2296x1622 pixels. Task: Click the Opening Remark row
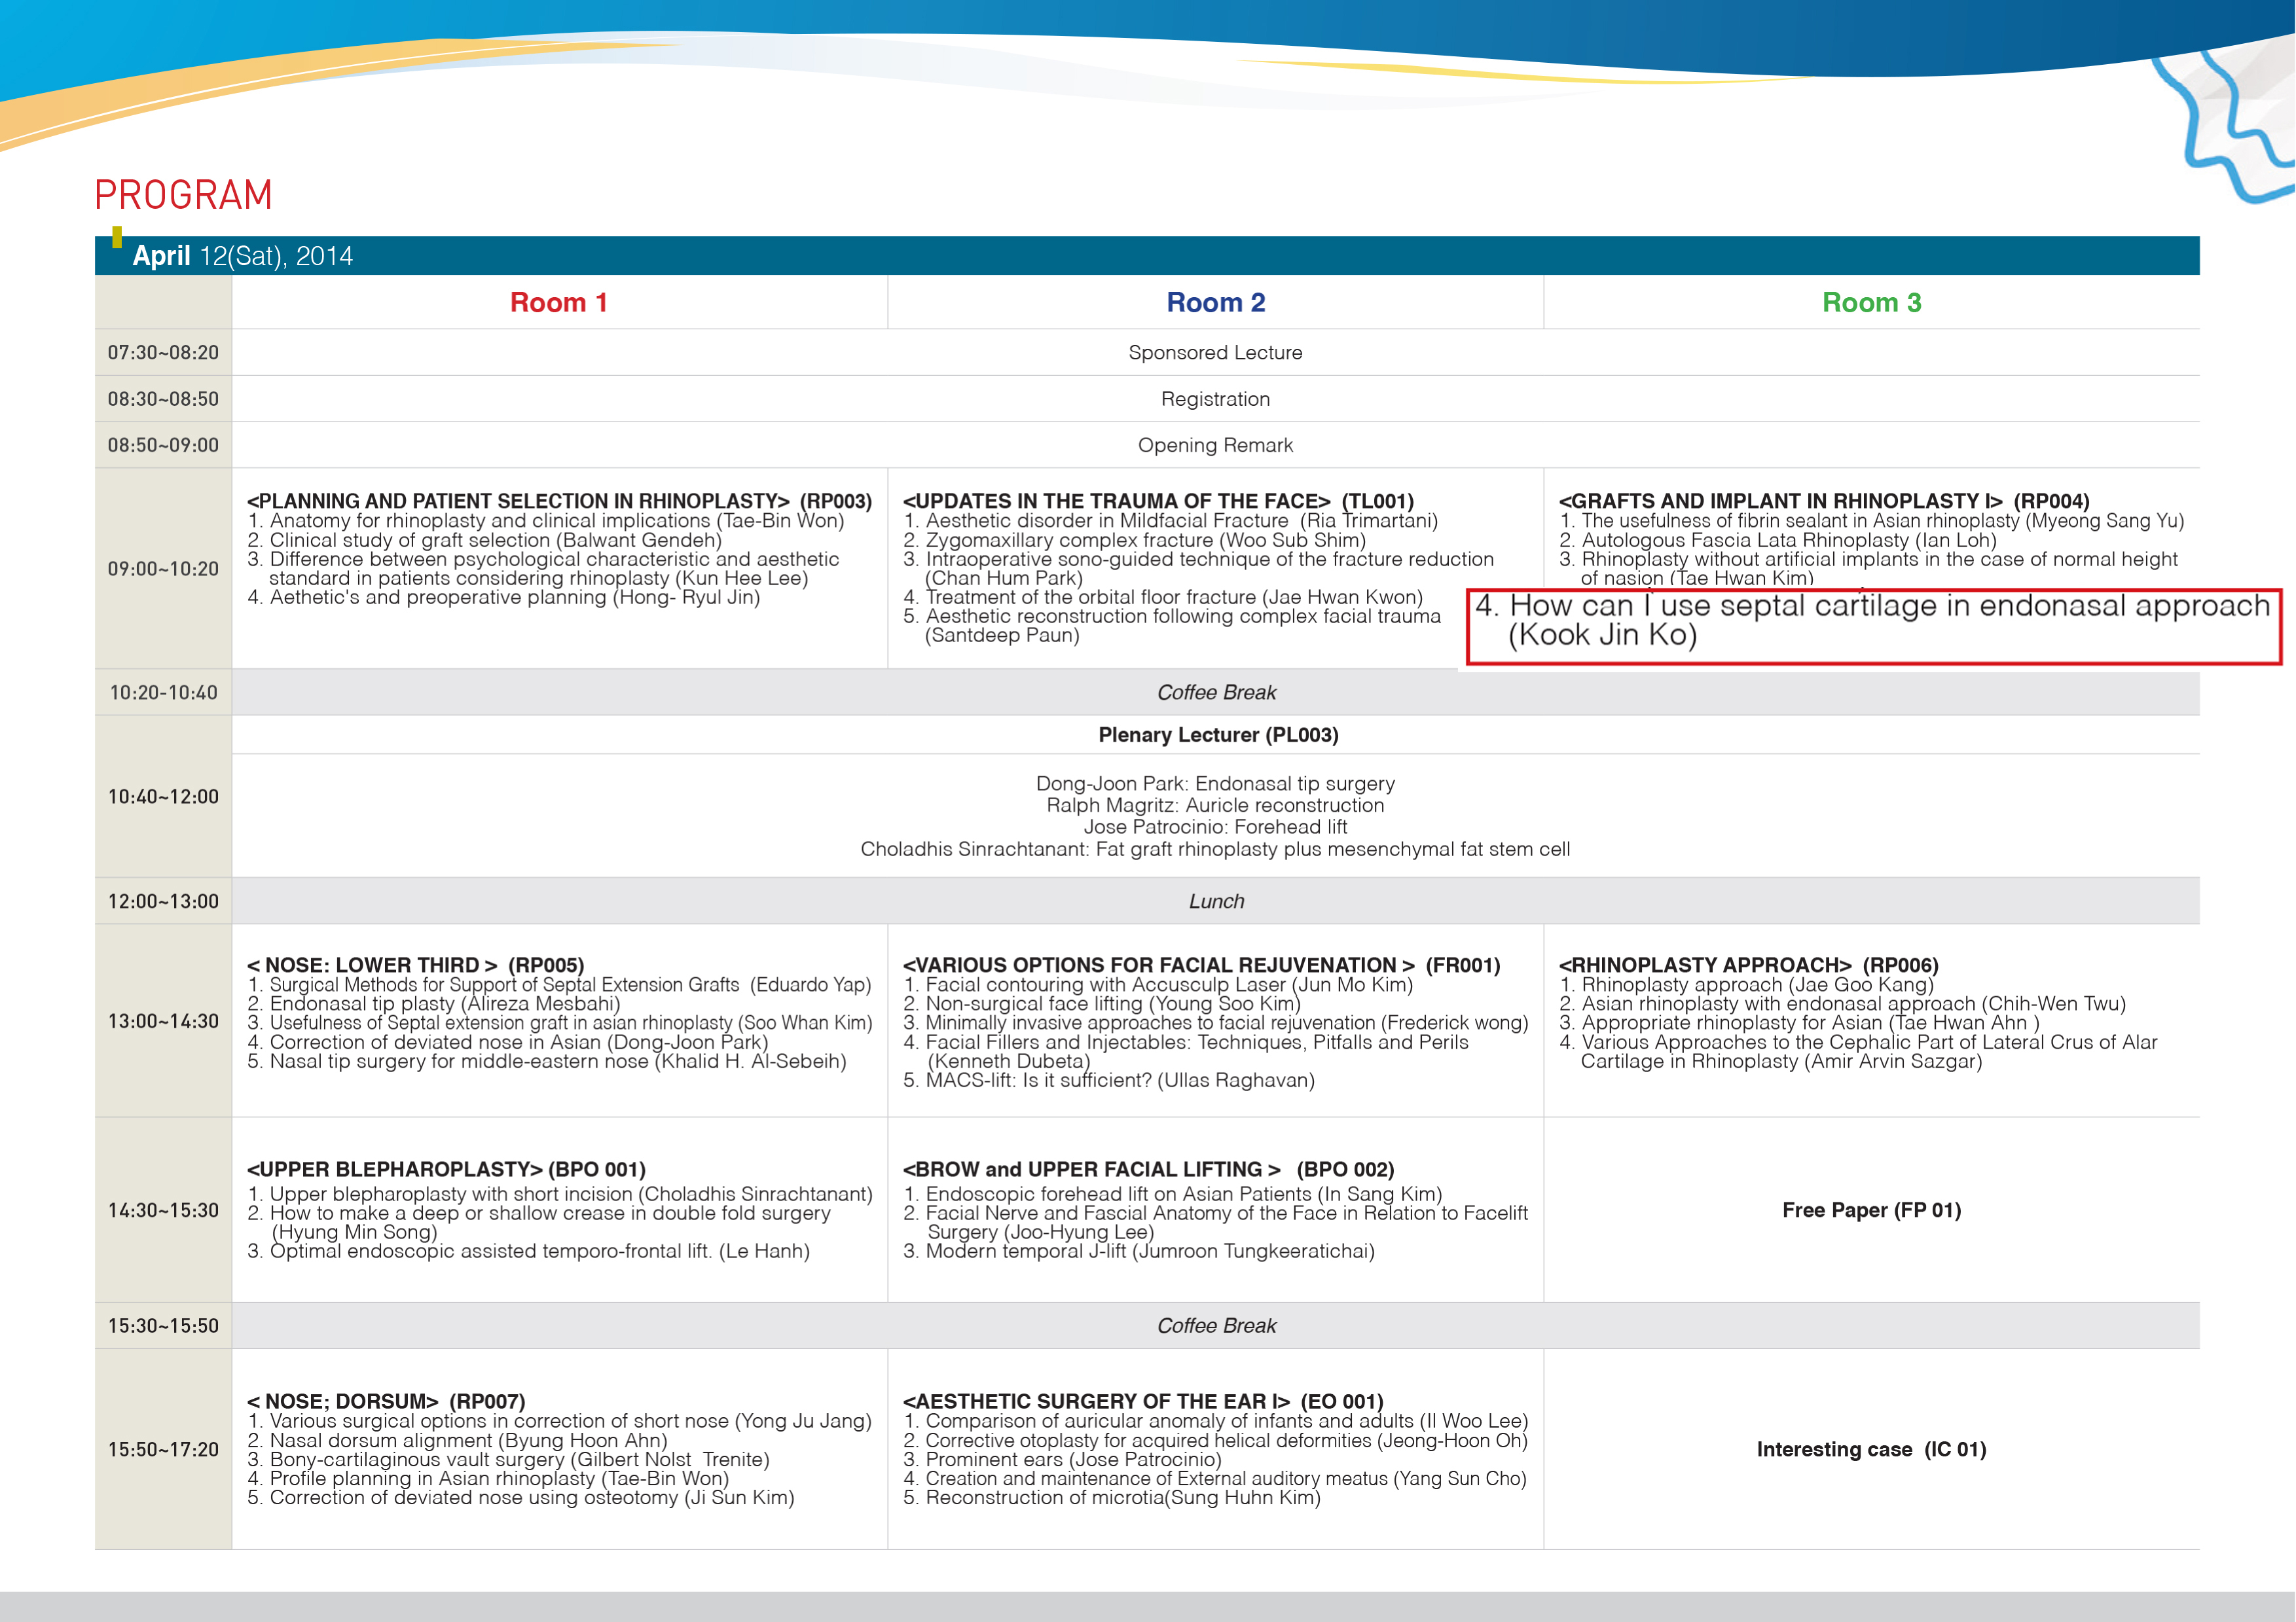coord(1216,445)
